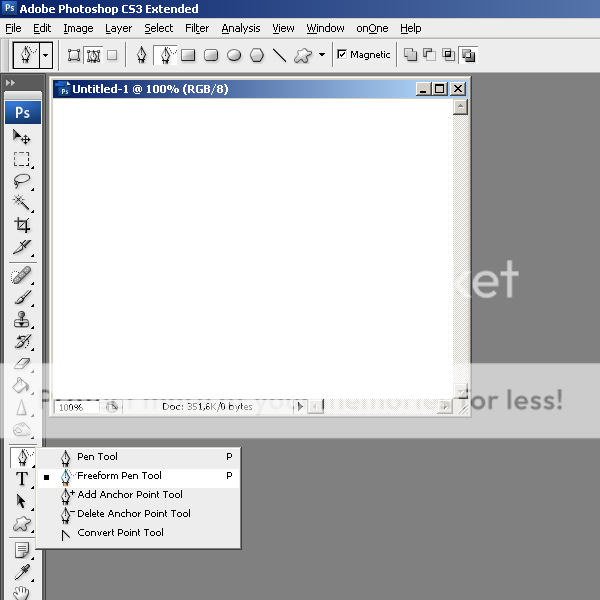
Task: Select the Brush tool
Action: pyautogui.click(x=21, y=297)
